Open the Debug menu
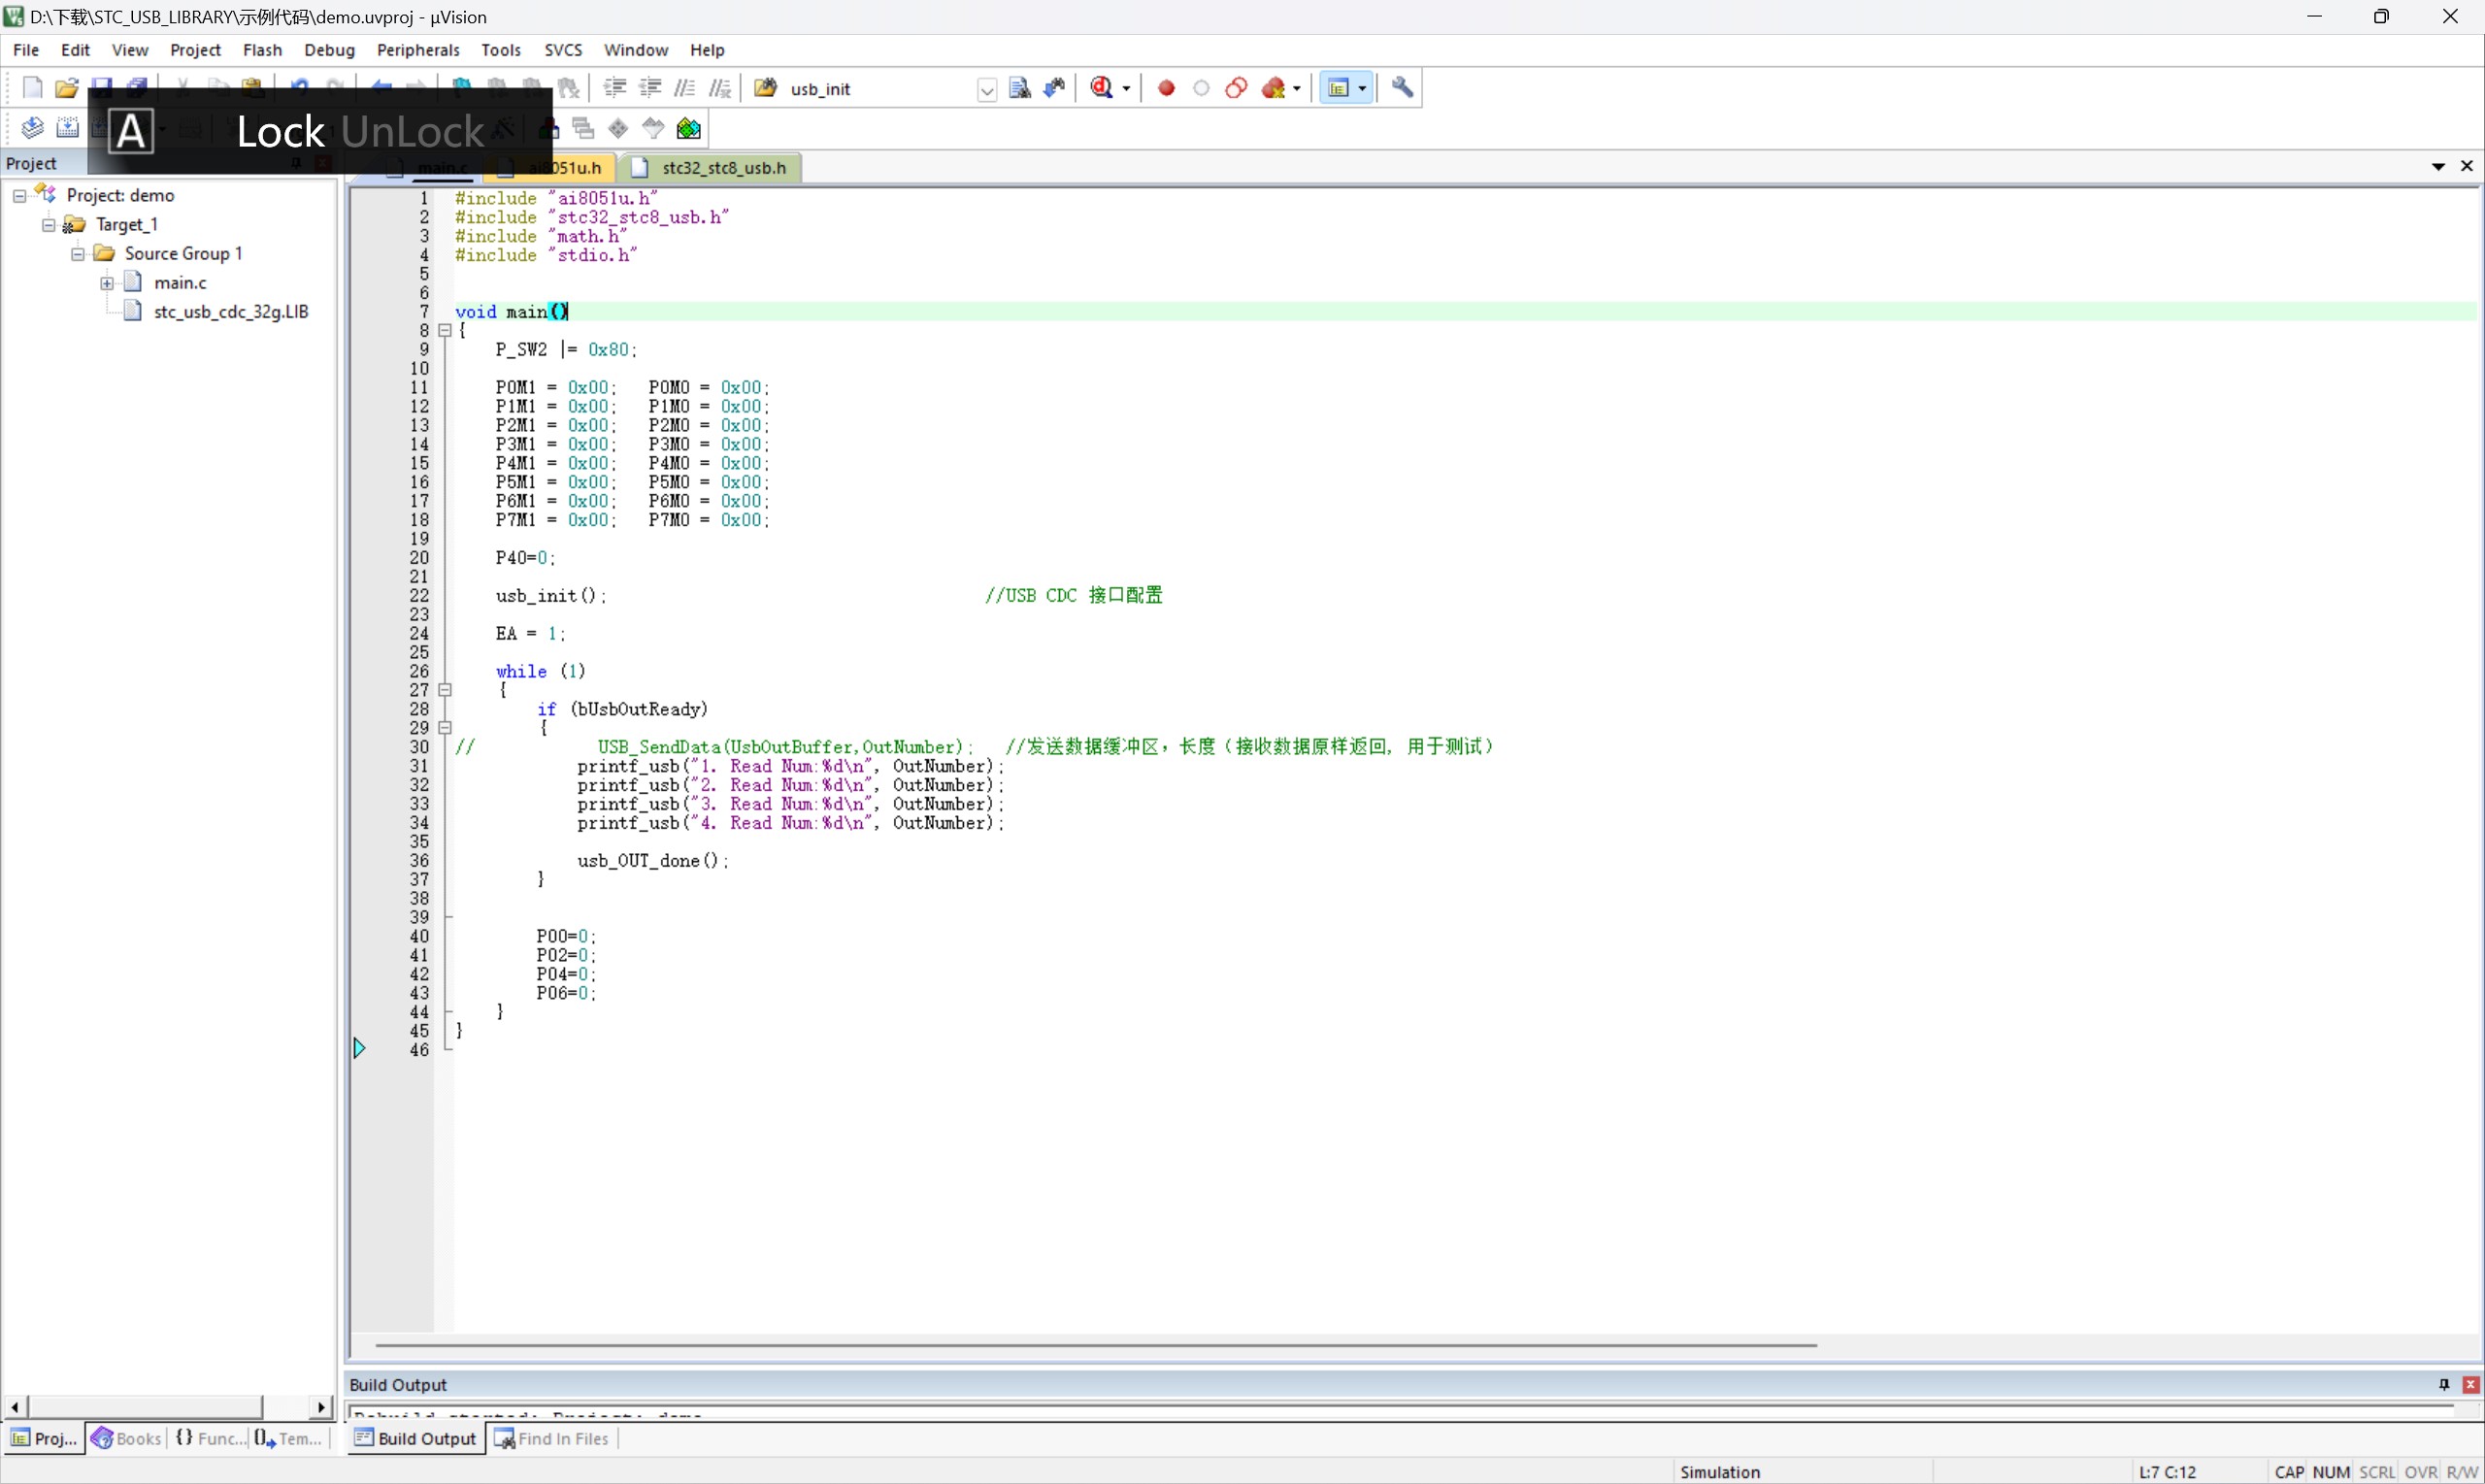The image size is (2485, 1484). click(329, 50)
